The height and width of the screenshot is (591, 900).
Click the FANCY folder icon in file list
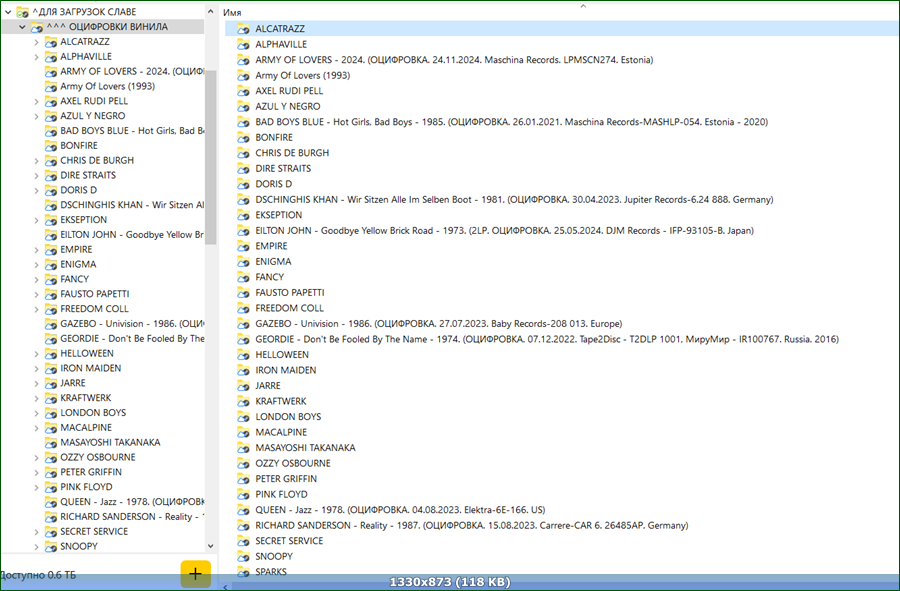pos(243,277)
